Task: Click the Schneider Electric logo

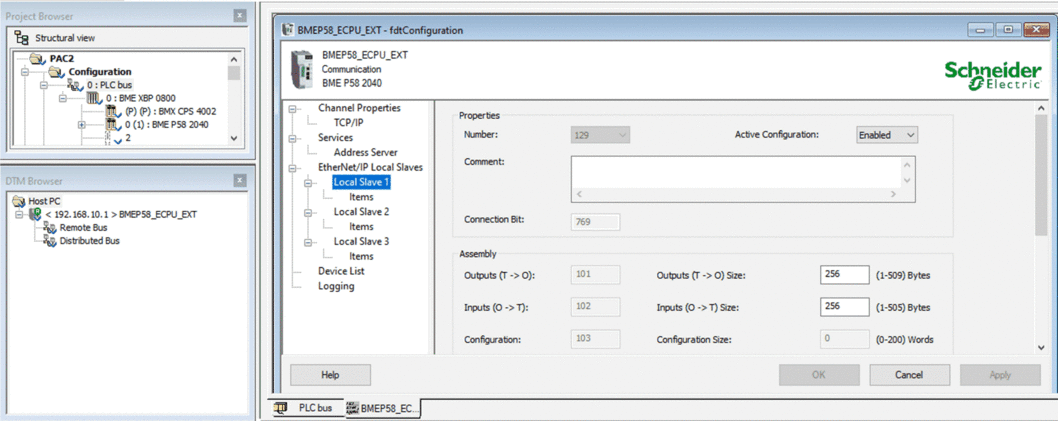Action: [992, 76]
